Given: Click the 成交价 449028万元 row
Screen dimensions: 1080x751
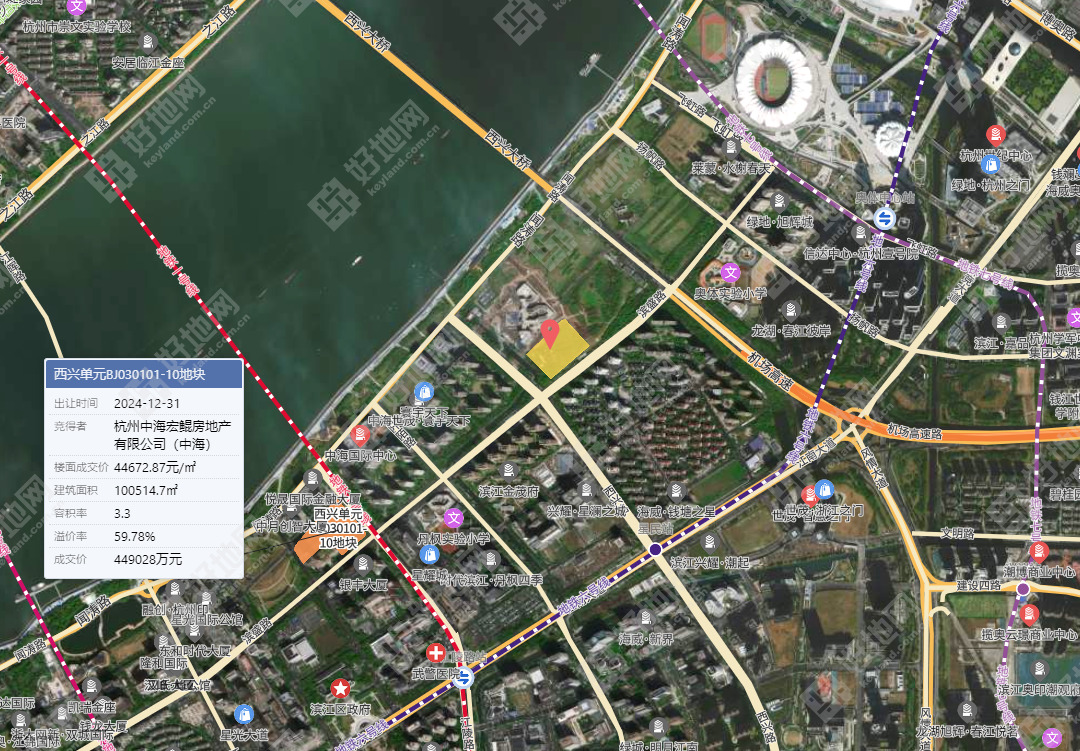Looking at the screenshot, I should pos(144,559).
